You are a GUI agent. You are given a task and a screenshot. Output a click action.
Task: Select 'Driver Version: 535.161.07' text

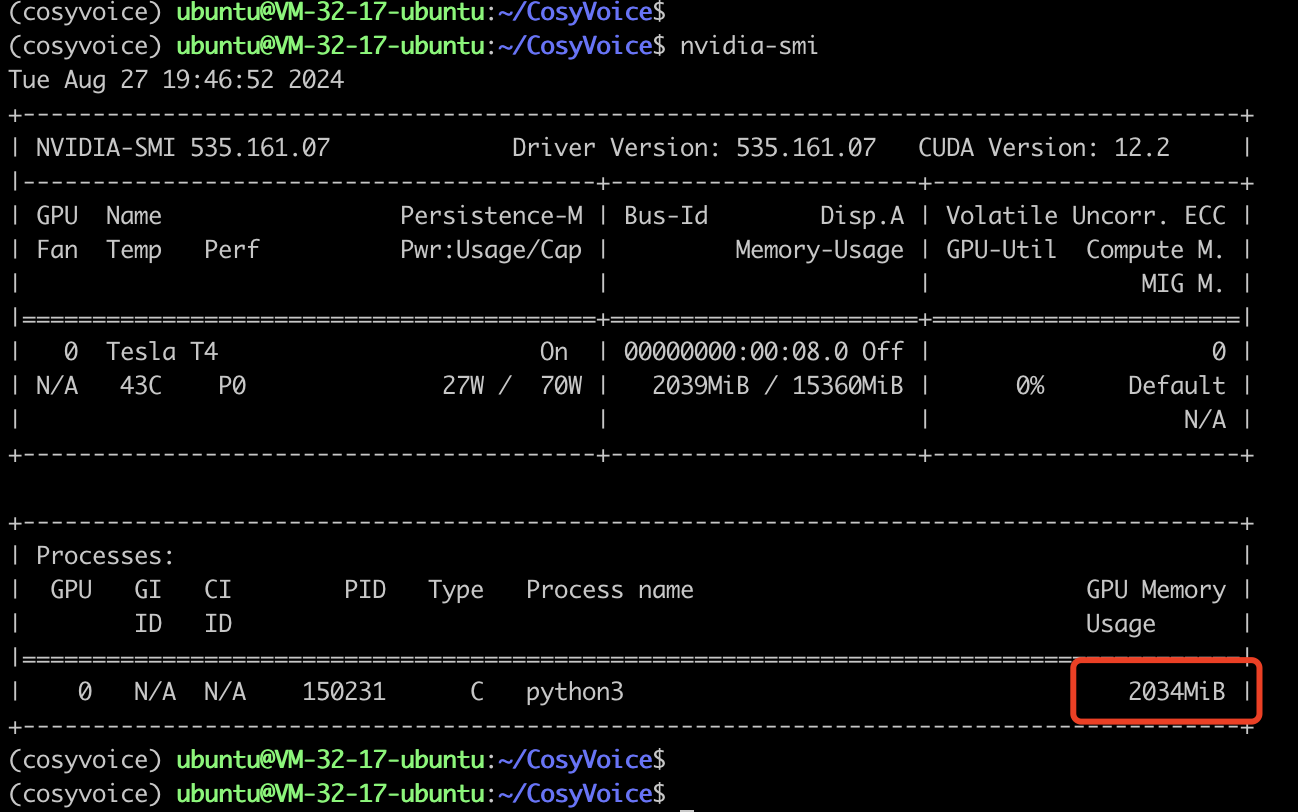click(x=694, y=148)
